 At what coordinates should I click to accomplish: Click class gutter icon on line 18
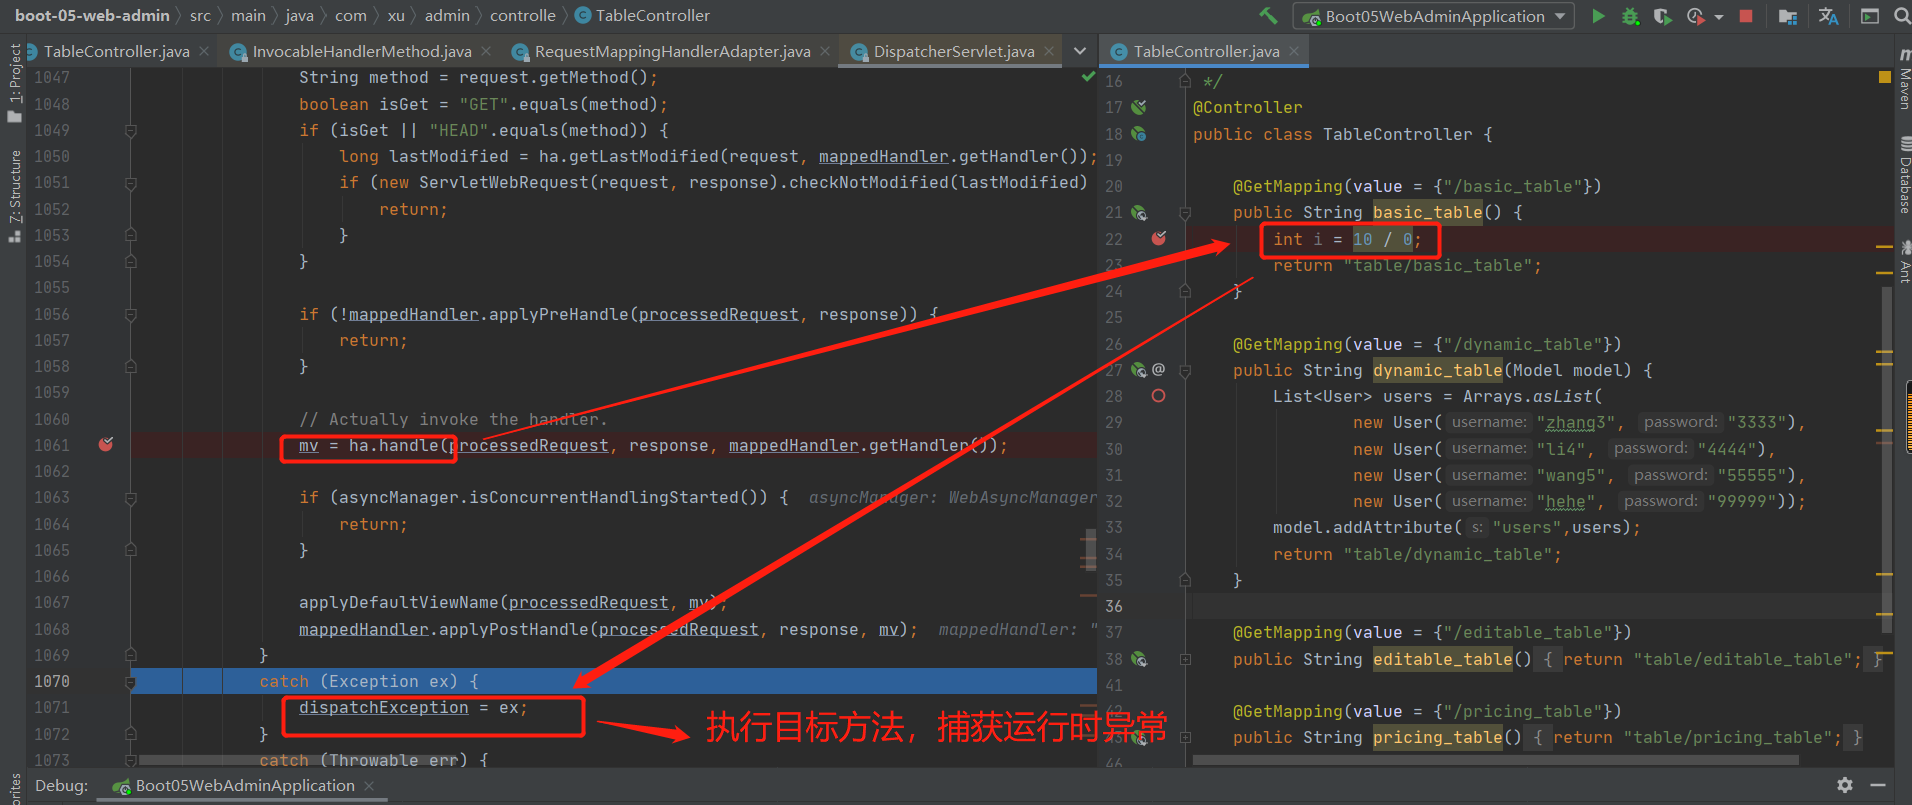click(x=1139, y=134)
